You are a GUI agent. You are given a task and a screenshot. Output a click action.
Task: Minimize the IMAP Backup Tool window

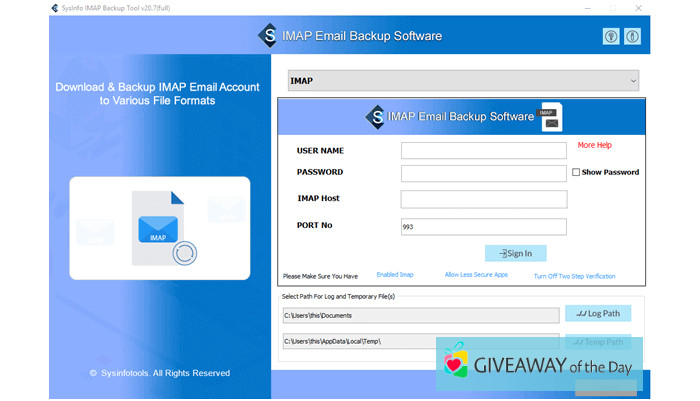coord(588,8)
